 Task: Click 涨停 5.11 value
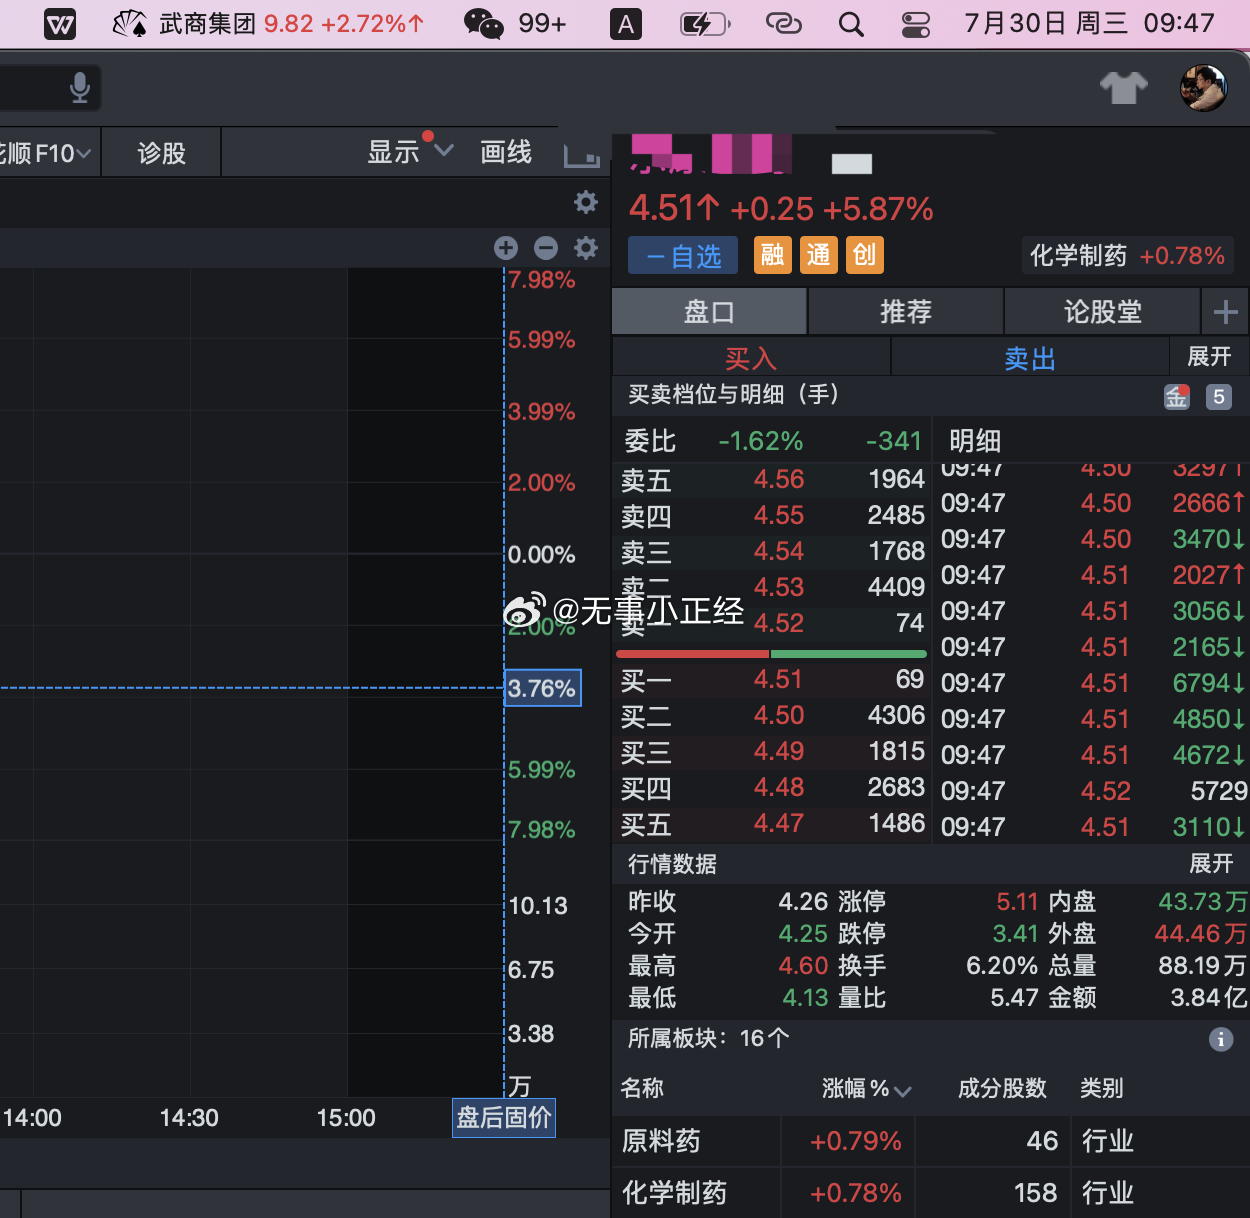coord(1017,902)
